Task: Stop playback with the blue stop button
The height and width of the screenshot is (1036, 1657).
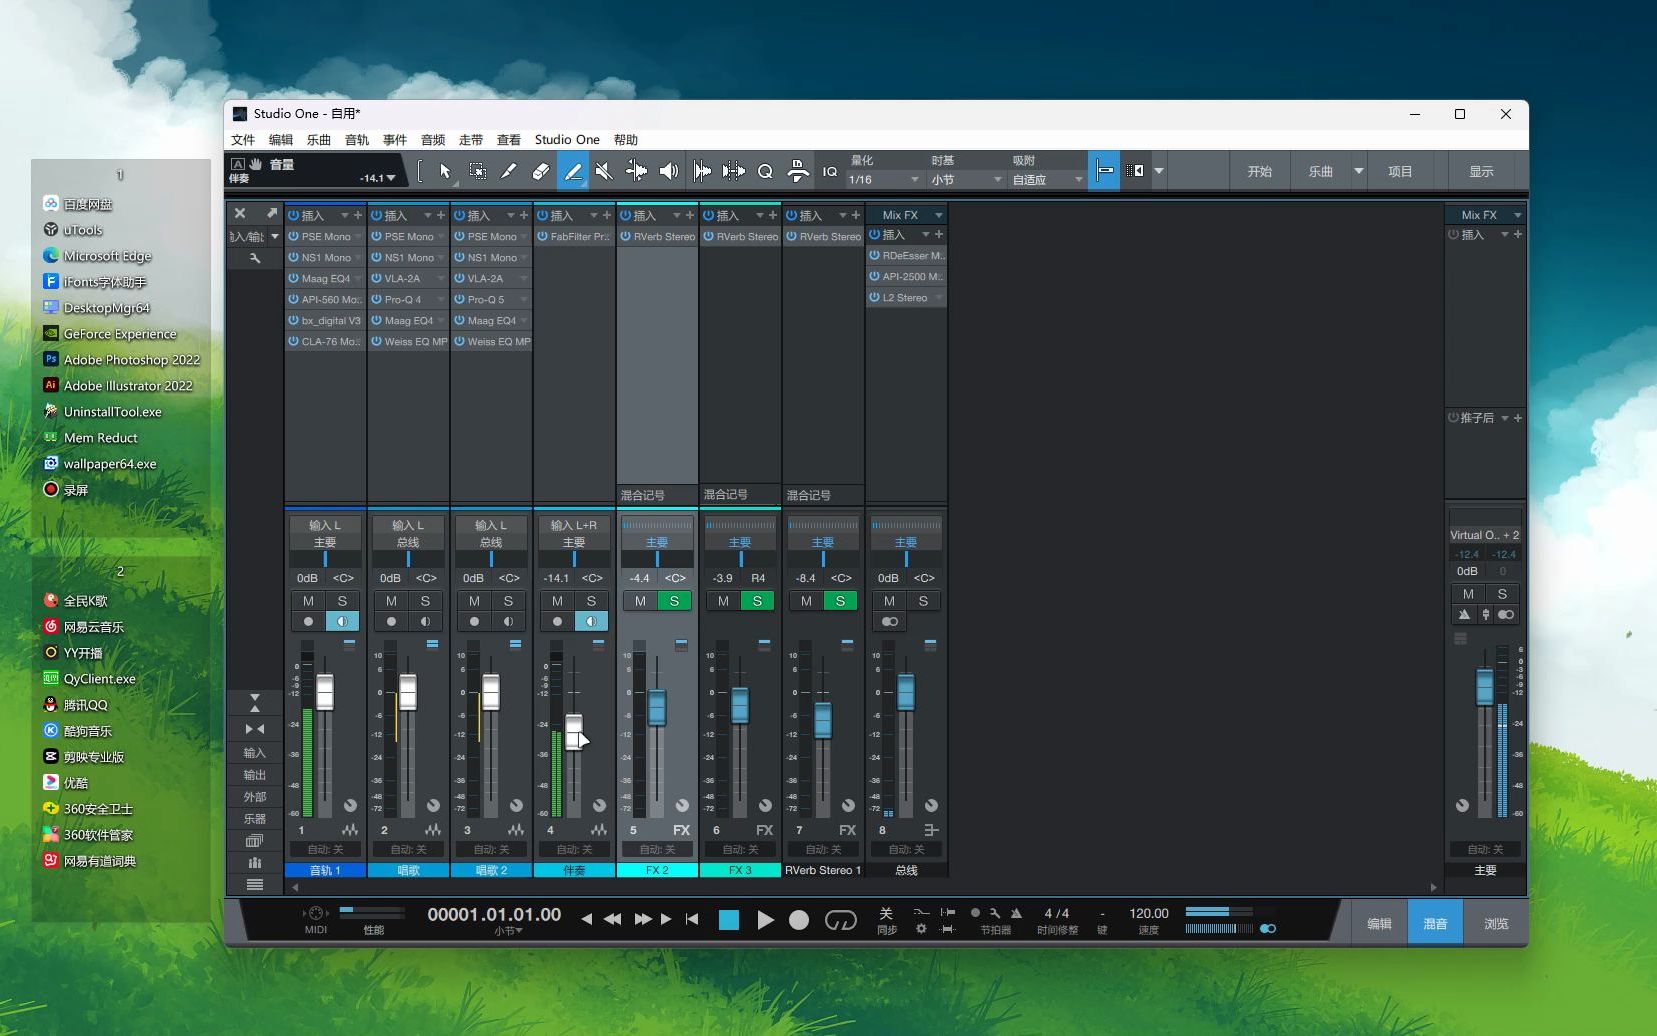Action: (x=729, y=920)
